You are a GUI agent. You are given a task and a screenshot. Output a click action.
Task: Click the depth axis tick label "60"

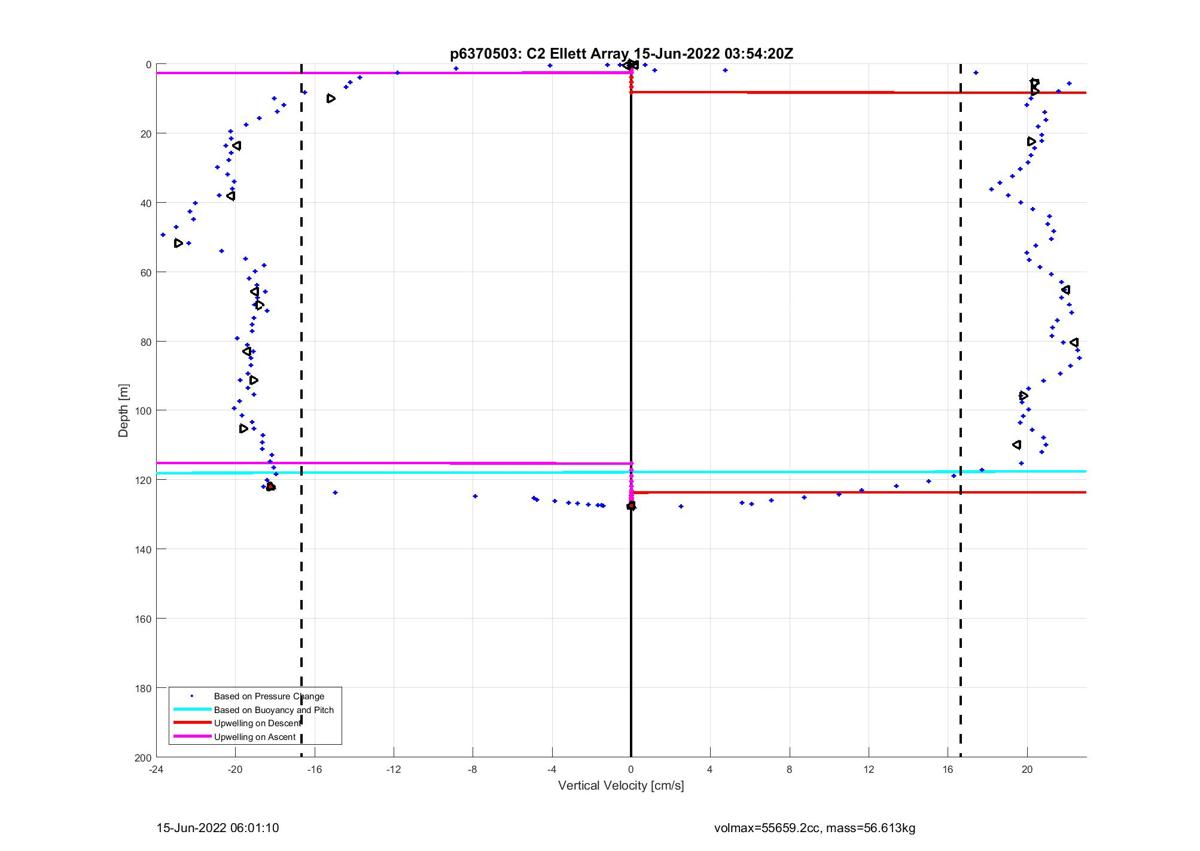click(145, 272)
